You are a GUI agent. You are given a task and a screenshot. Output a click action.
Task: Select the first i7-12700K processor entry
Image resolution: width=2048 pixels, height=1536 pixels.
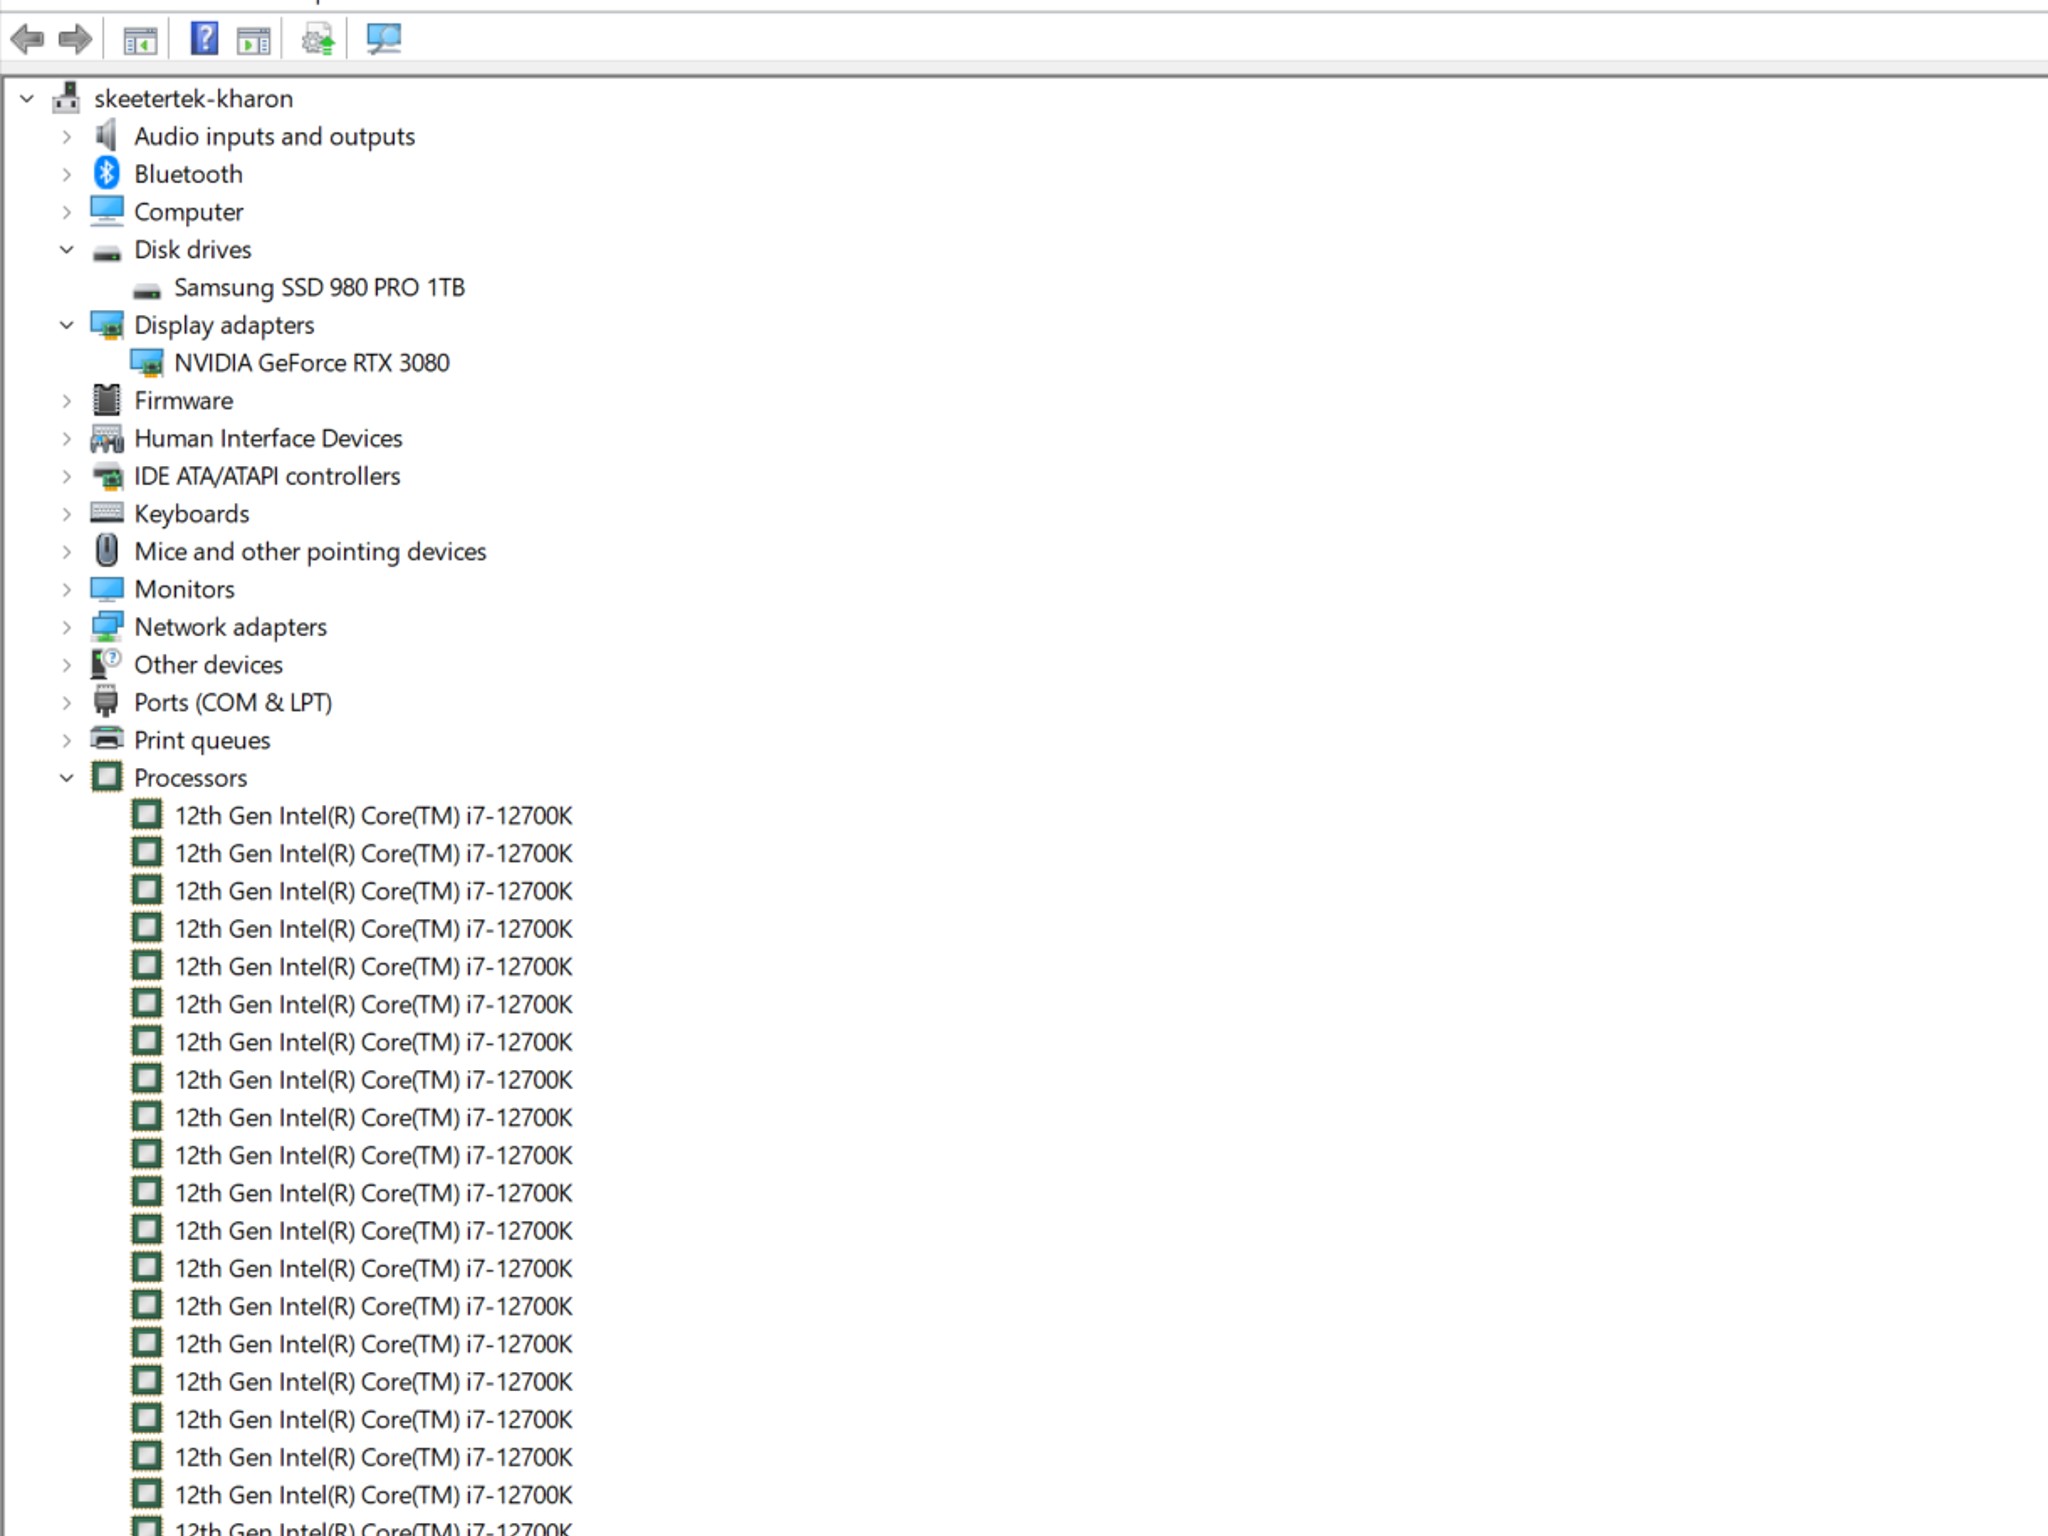click(x=373, y=816)
